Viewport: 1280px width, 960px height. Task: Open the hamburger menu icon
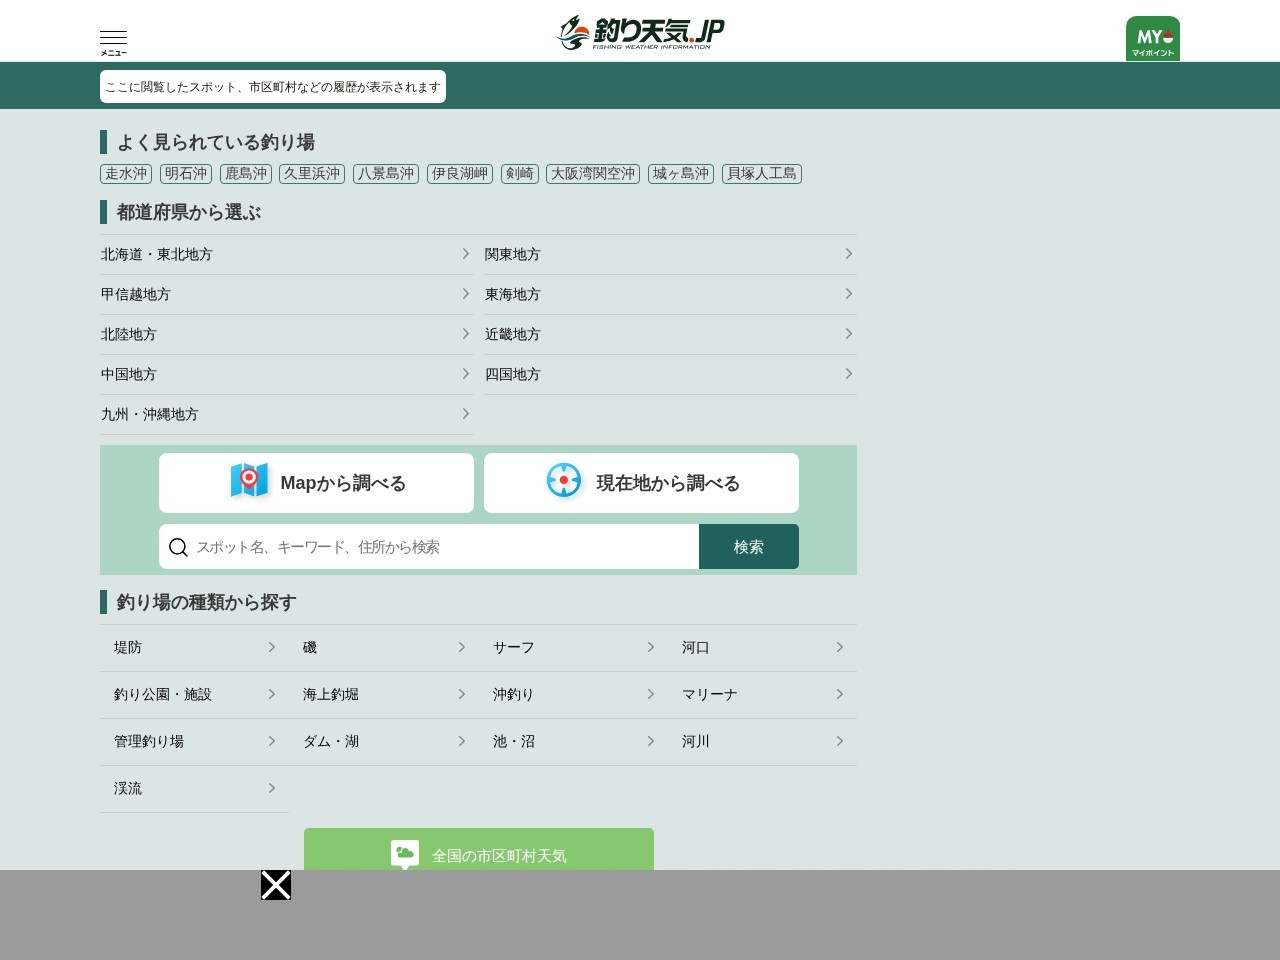click(113, 42)
